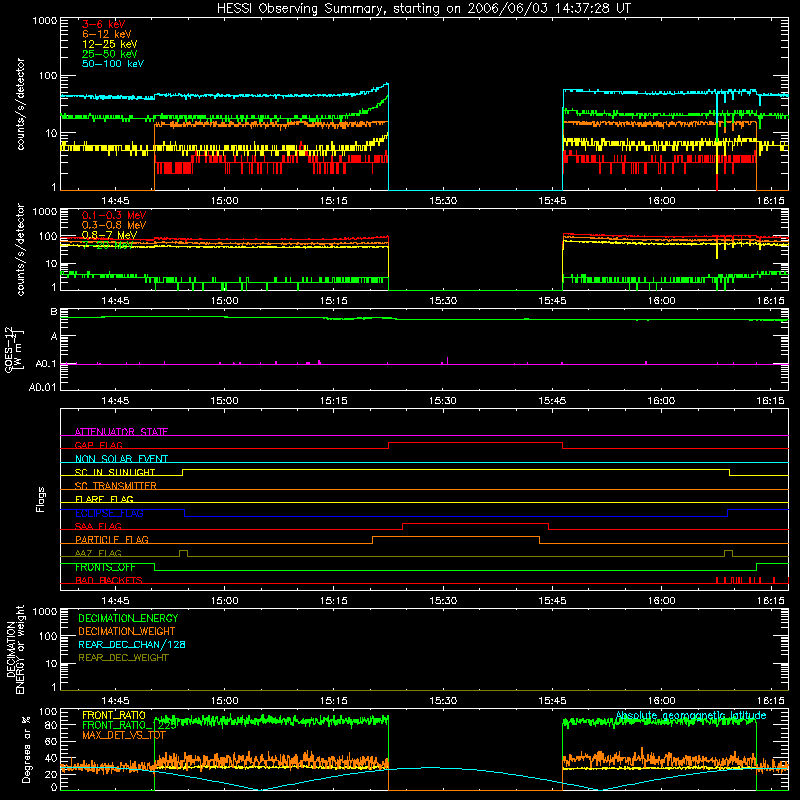The width and height of the screenshot is (800, 800).
Task: Click the FLARE_FLAG label
Action: 104,499
